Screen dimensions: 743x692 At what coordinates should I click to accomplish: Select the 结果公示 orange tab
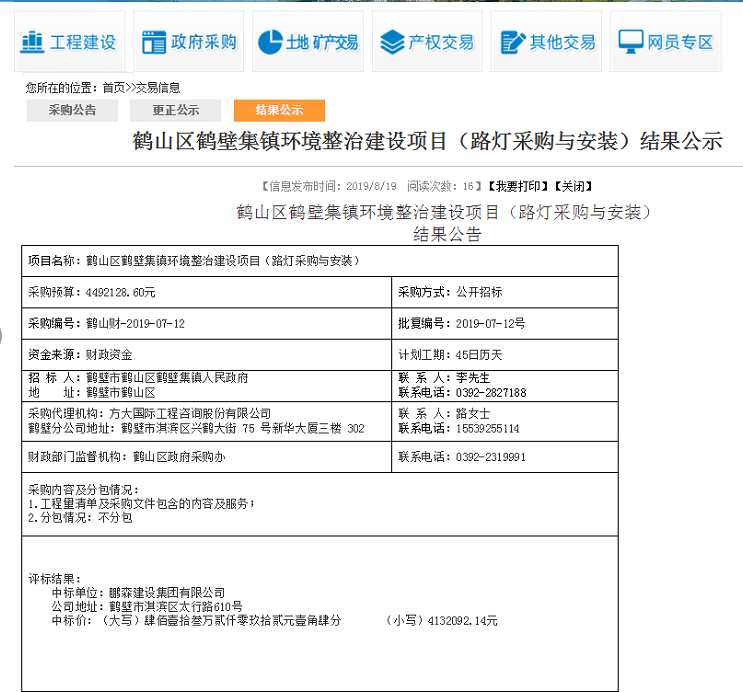[280, 110]
